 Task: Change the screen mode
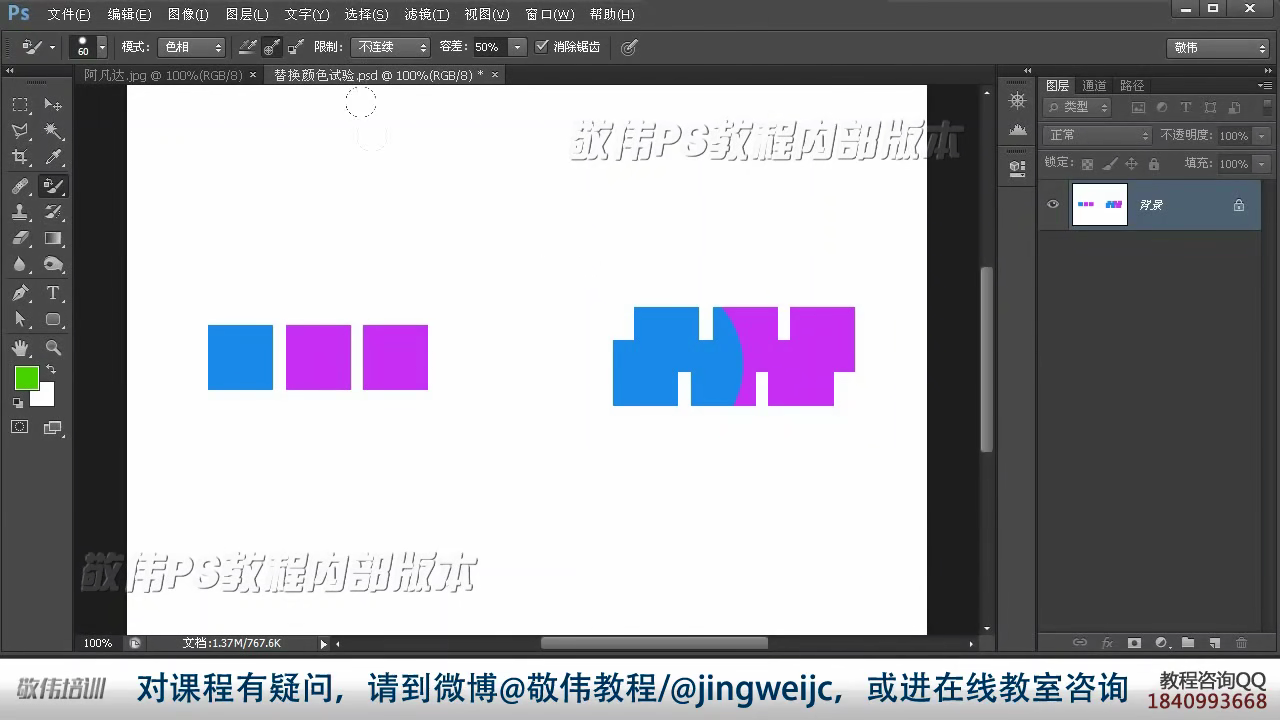tap(53, 428)
